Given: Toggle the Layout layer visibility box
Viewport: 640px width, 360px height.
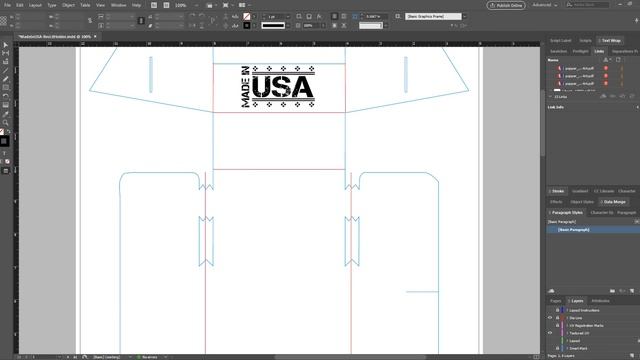Looking at the screenshot, I should (550, 340).
